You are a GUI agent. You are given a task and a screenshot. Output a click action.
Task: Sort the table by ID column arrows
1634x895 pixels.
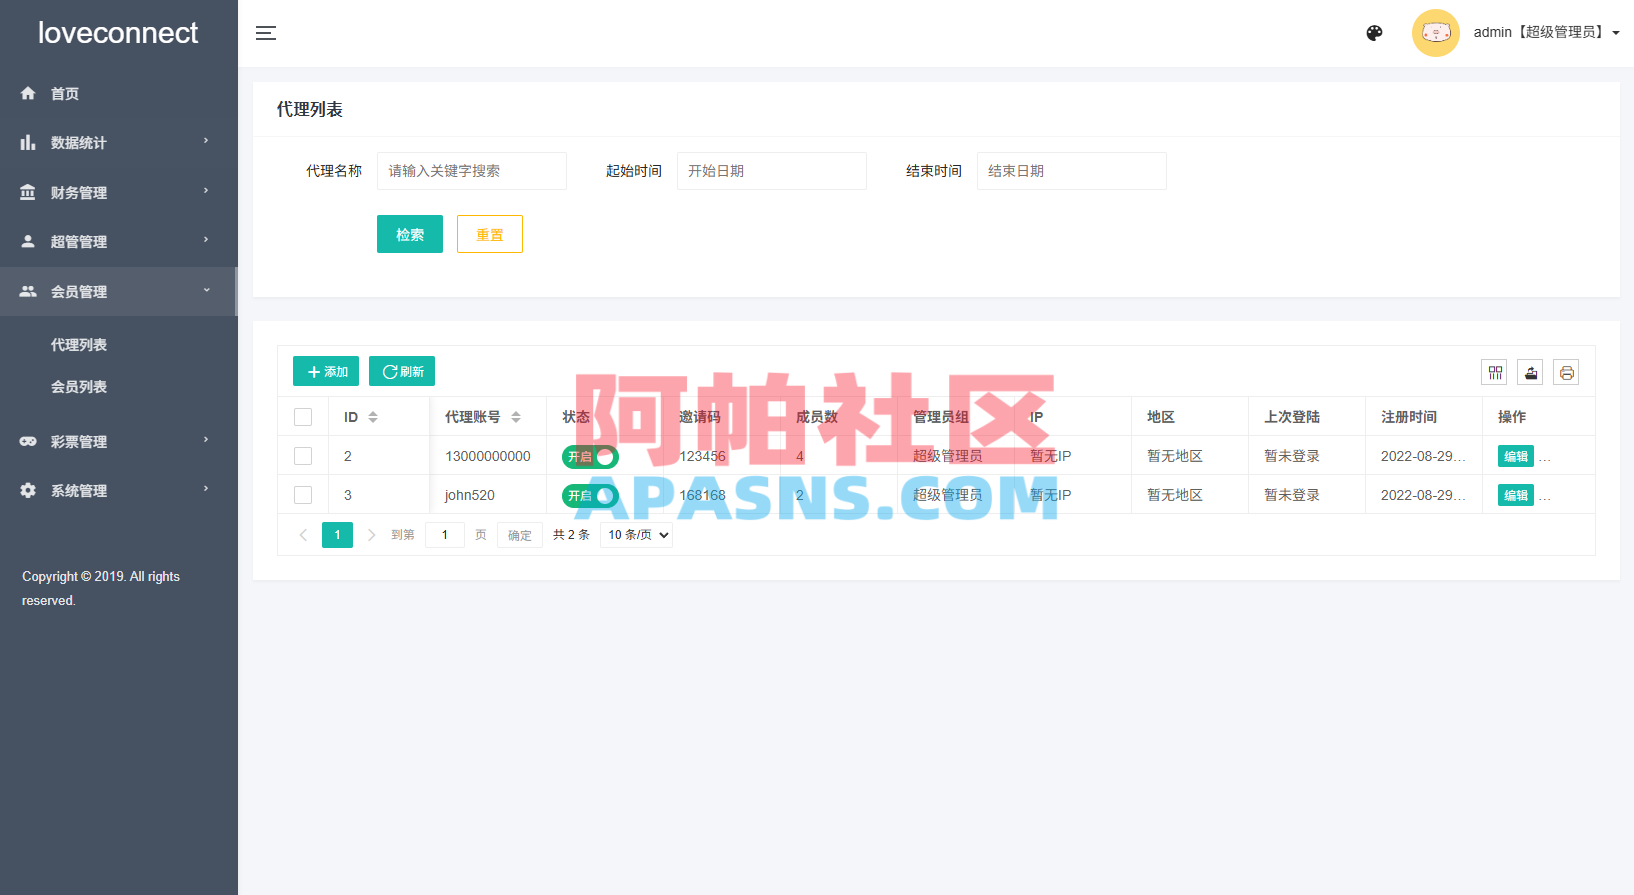click(x=373, y=417)
